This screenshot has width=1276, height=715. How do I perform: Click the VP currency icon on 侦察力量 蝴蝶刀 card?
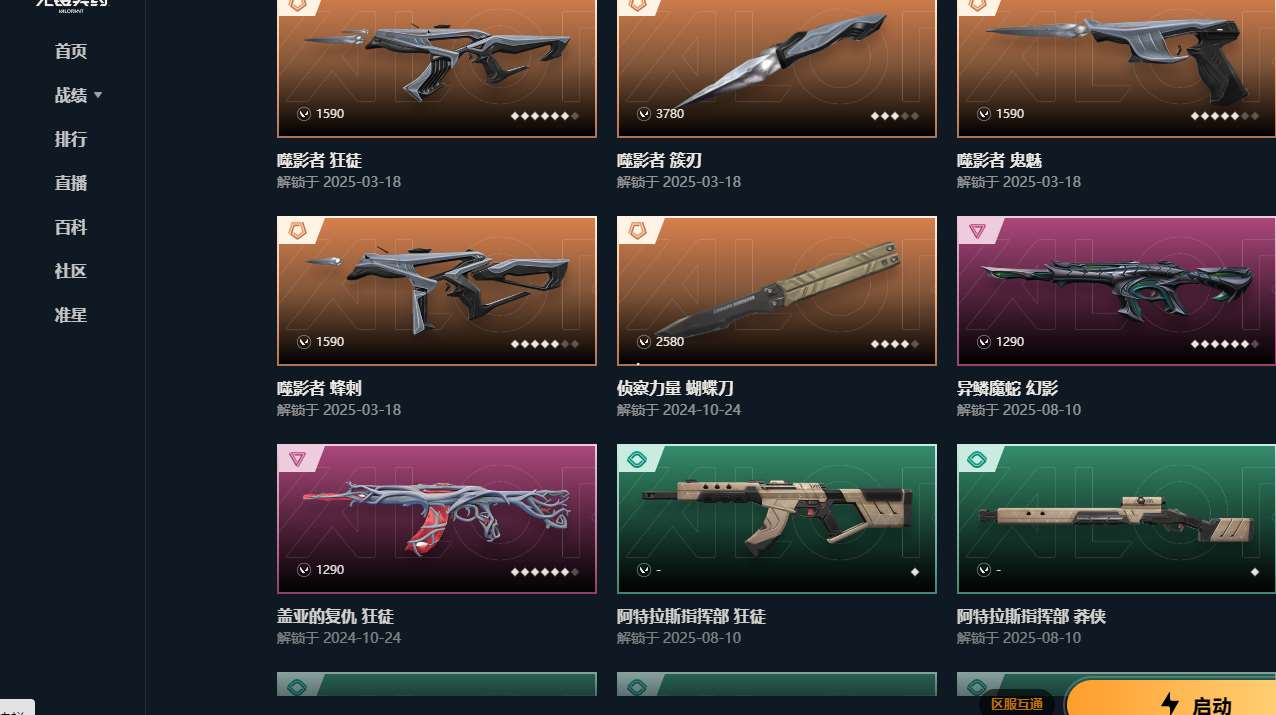click(644, 342)
